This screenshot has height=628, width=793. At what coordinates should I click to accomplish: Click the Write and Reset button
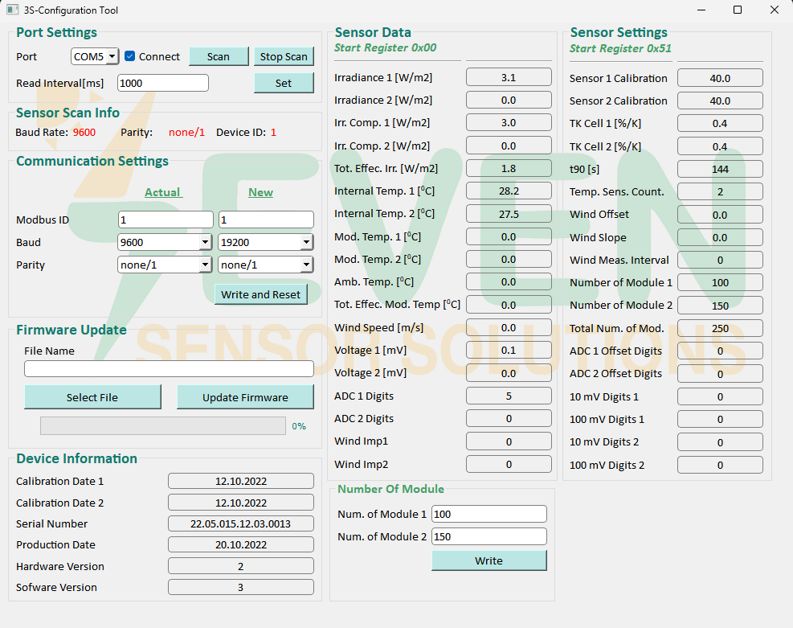261,295
